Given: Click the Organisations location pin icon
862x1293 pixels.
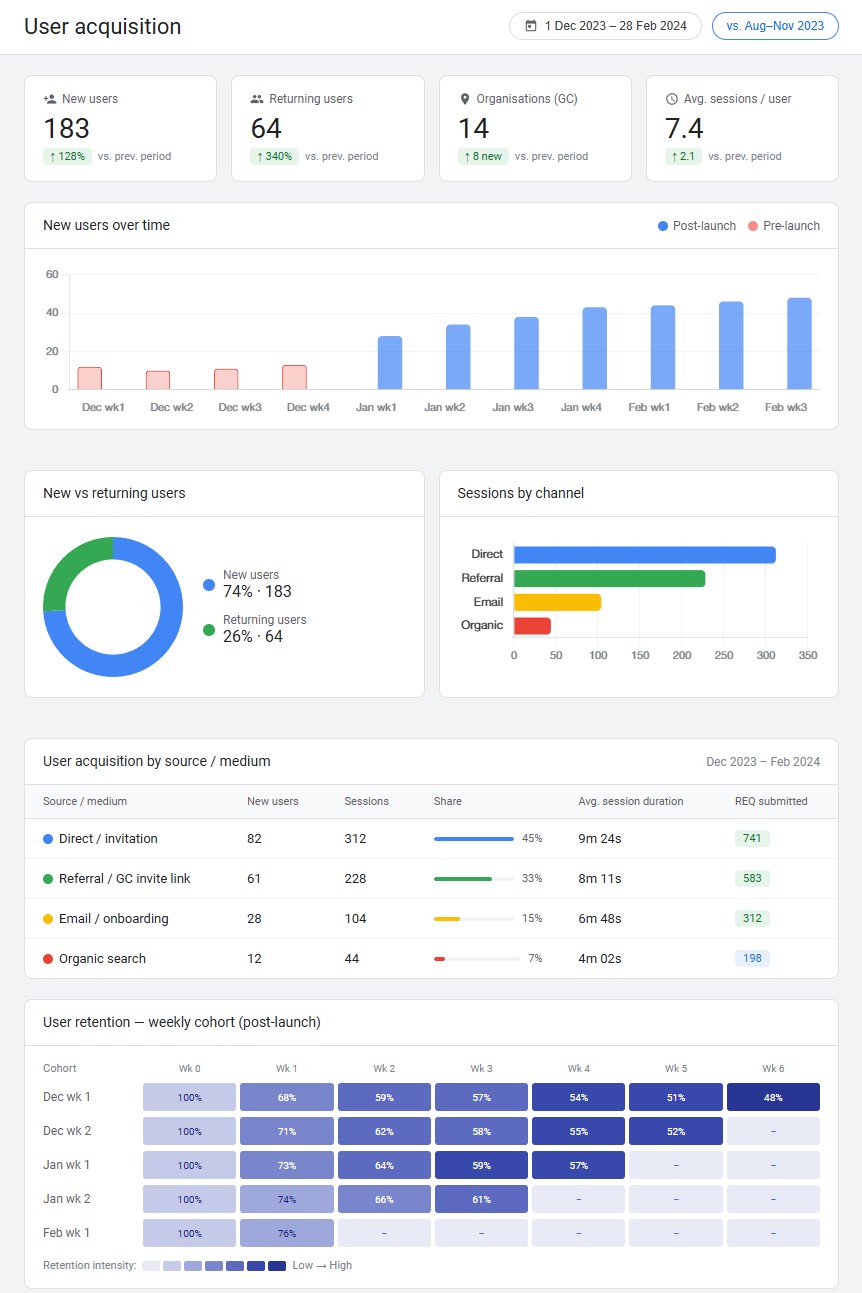Looking at the screenshot, I should (x=465, y=99).
